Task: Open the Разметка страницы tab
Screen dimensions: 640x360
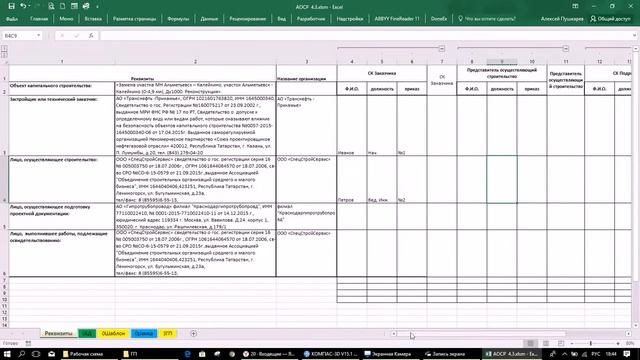Action: pos(134,19)
